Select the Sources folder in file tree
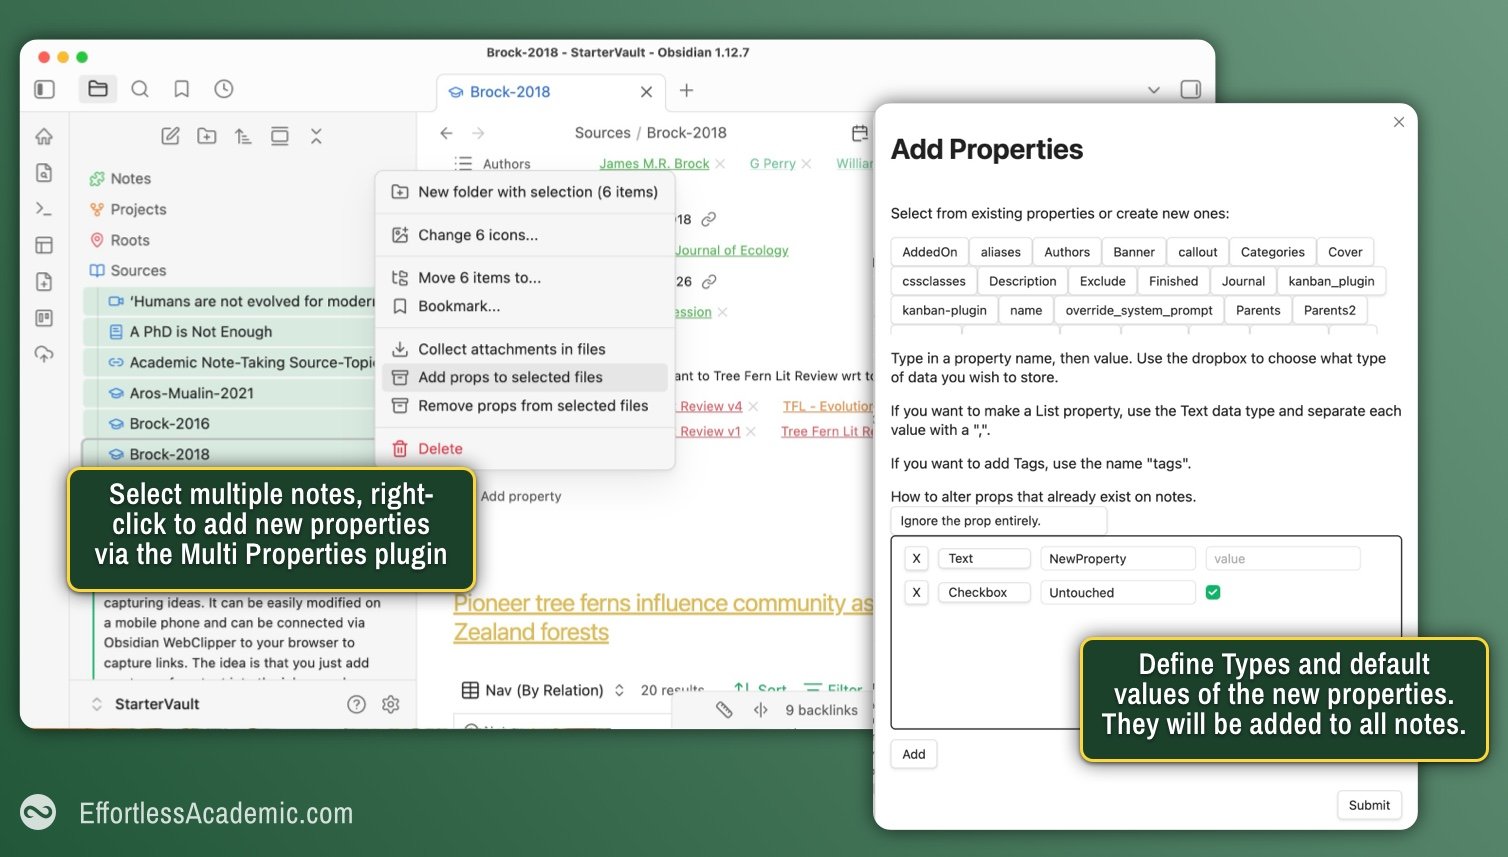1508x857 pixels. coord(138,270)
